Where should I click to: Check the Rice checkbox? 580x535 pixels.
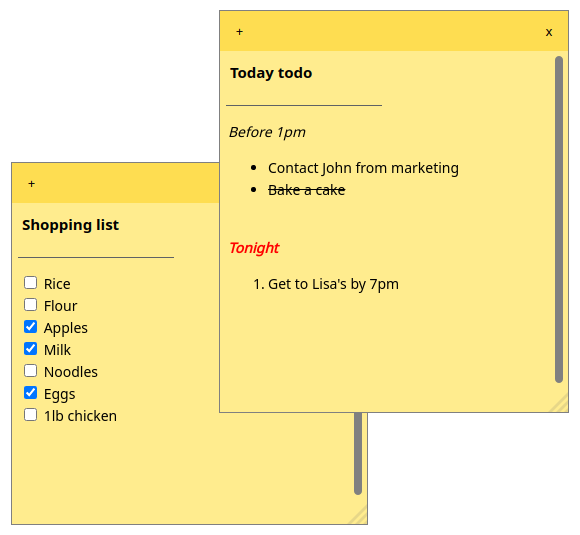click(30, 283)
